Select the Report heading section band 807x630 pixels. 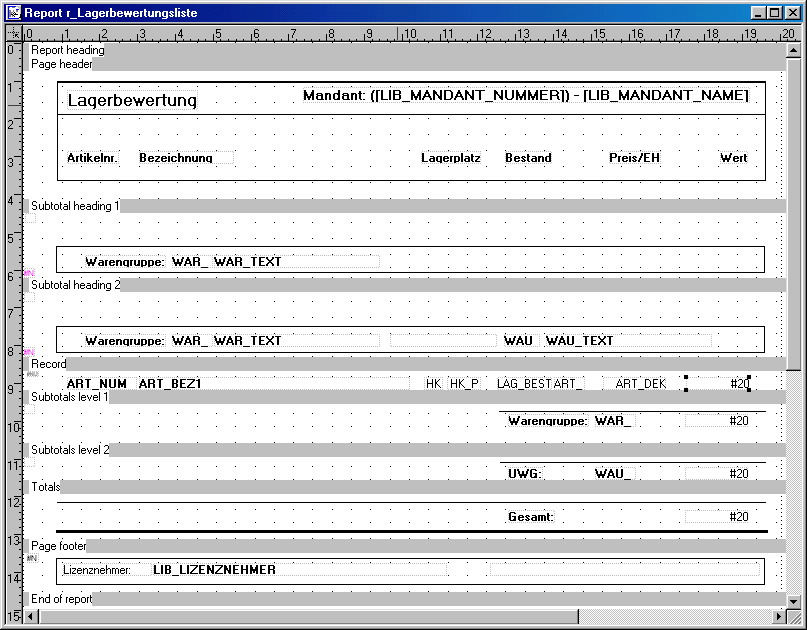click(68, 50)
